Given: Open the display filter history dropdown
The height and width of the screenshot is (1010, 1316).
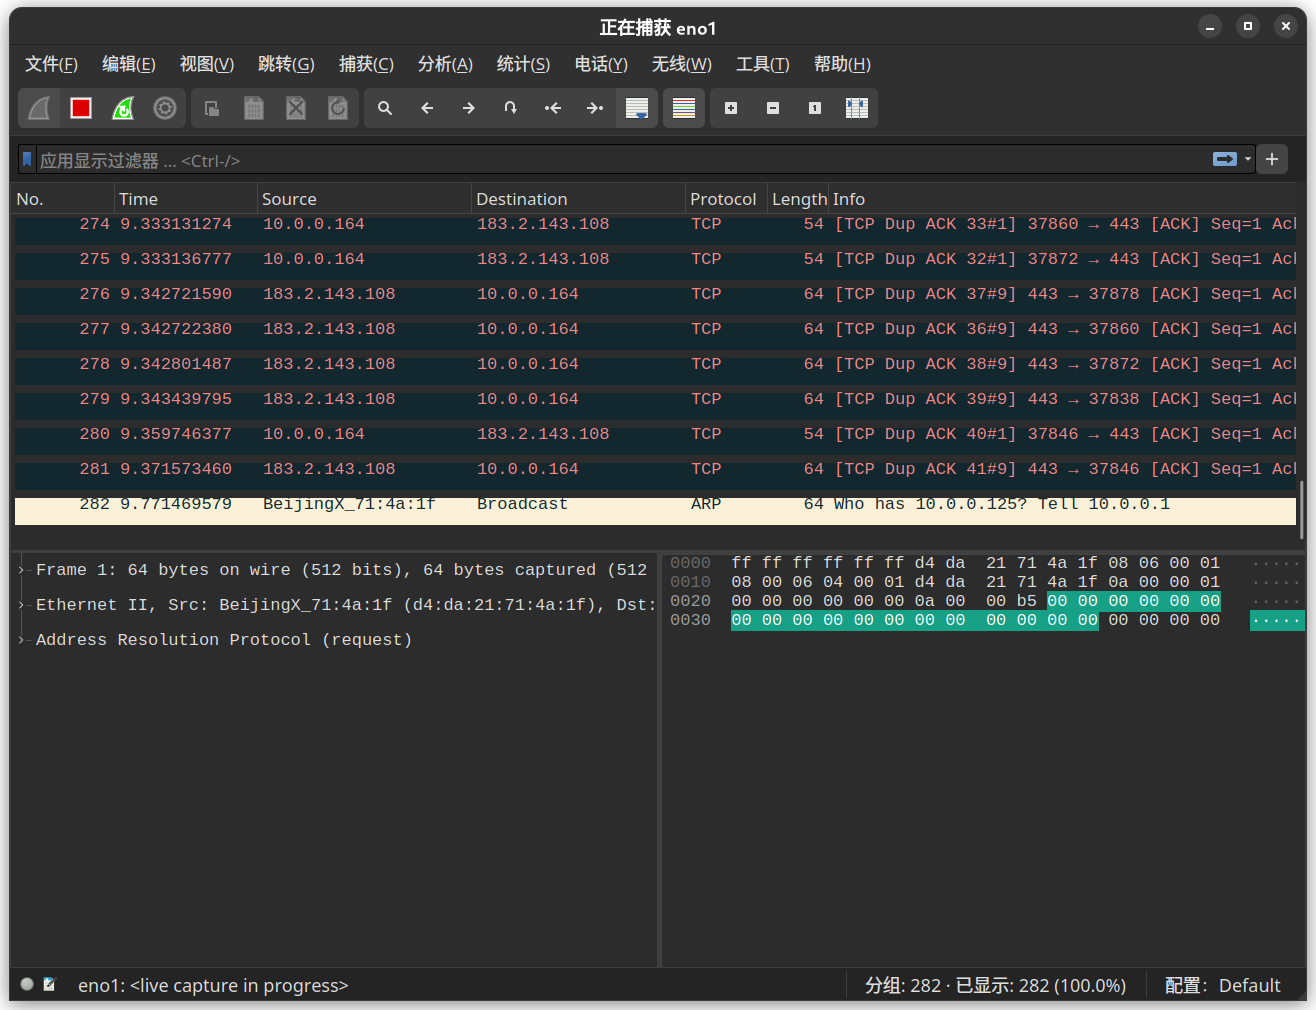Looking at the screenshot, I should click(1248, 159).
